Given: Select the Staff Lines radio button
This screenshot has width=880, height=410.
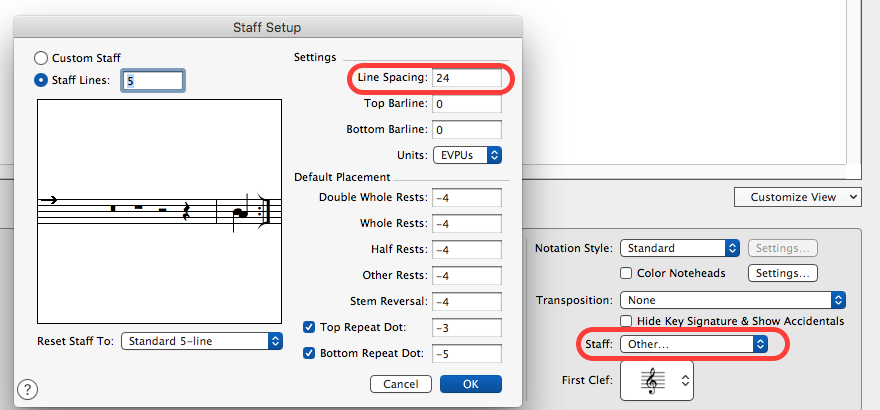Looking at the screenshot, I should (41, 80).
